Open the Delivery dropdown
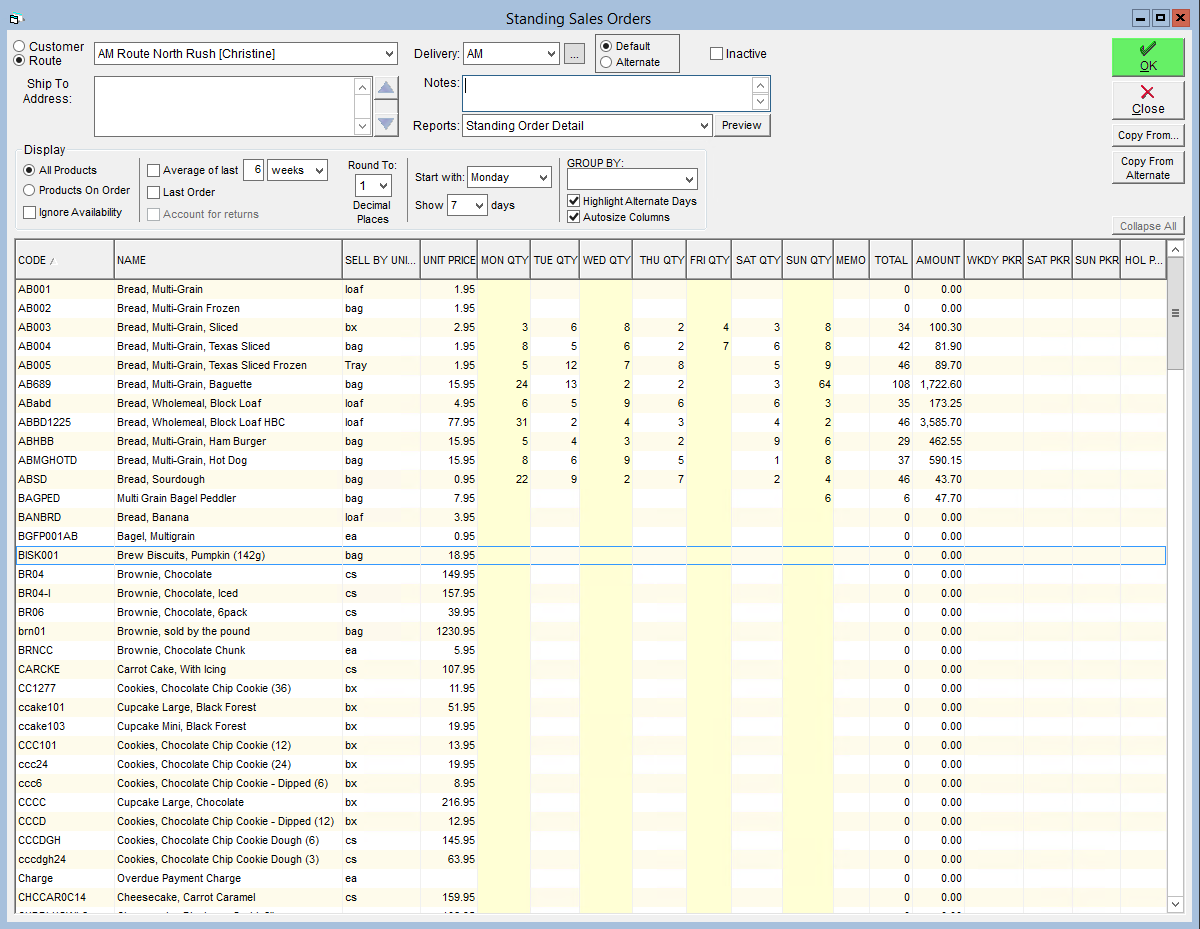 (550, 54)
